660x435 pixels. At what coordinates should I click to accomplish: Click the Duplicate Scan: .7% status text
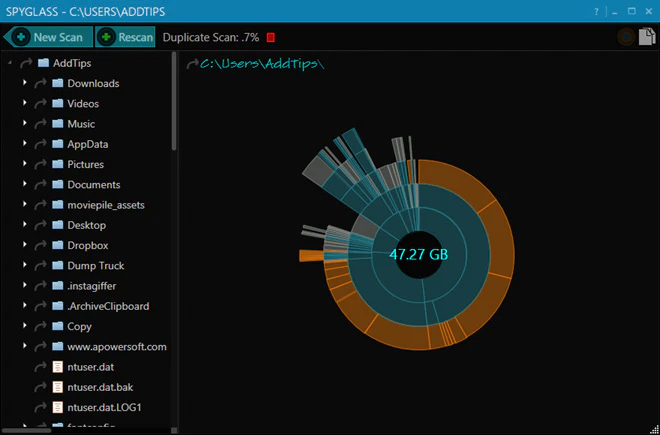tap(211, 37)
